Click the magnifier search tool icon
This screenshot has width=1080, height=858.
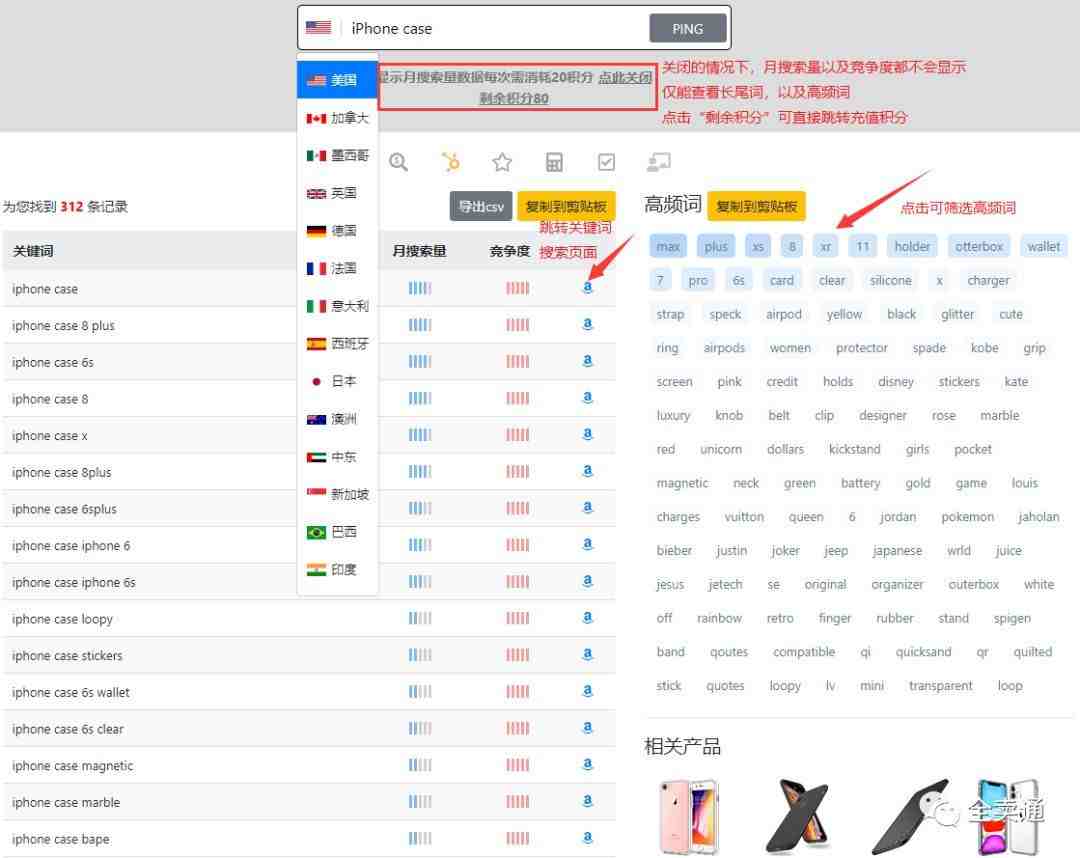point(398,163)
